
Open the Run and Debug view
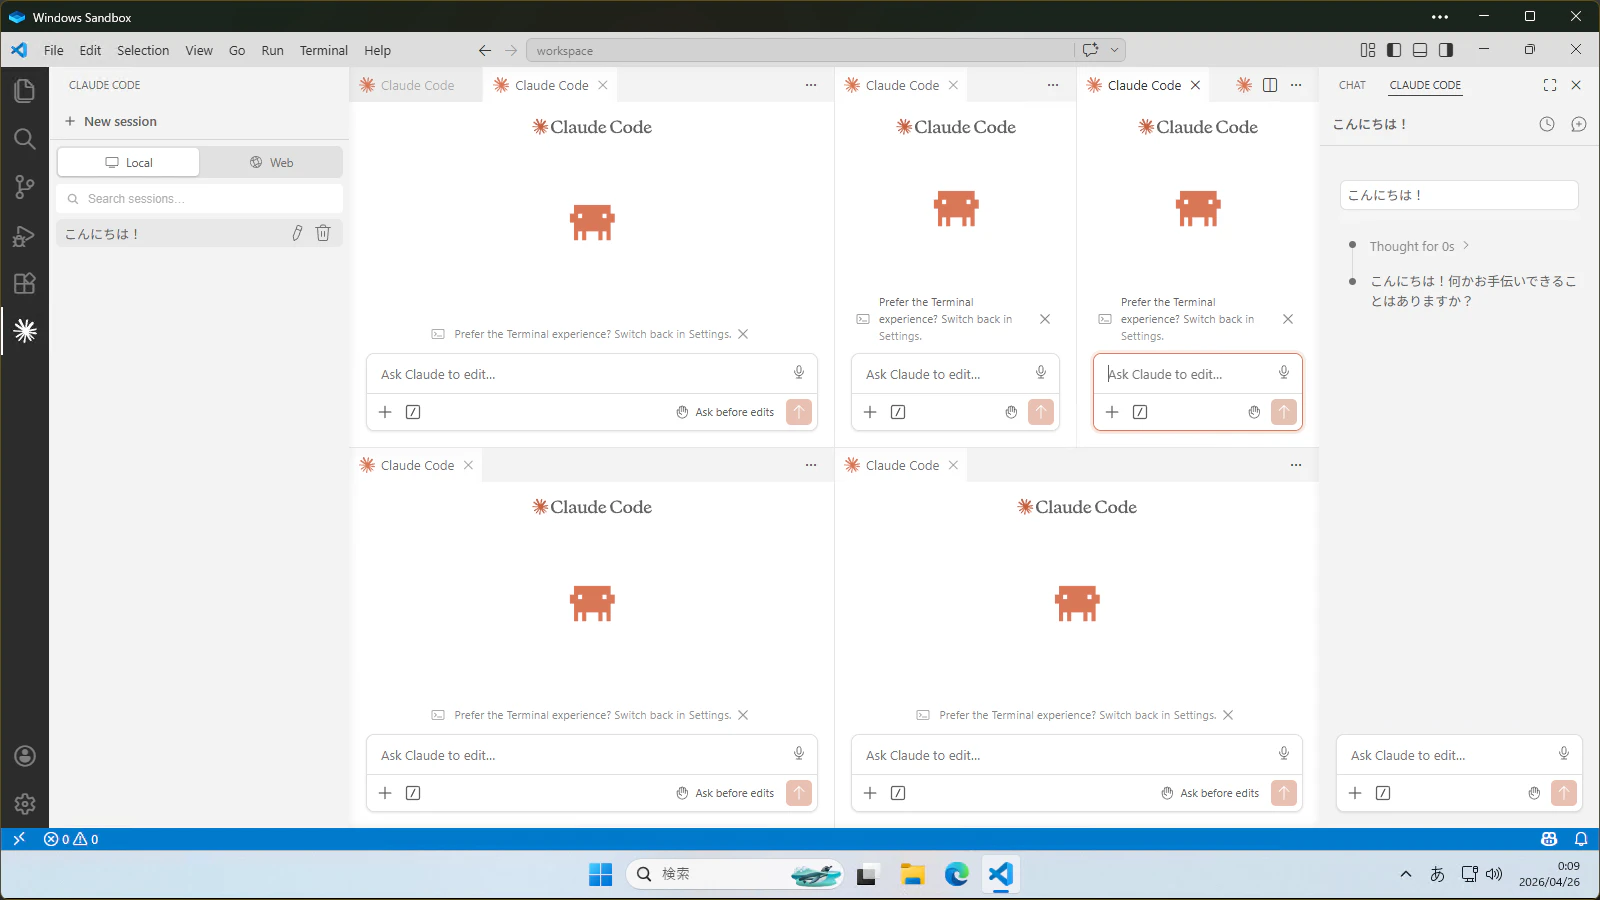(25, 235)
